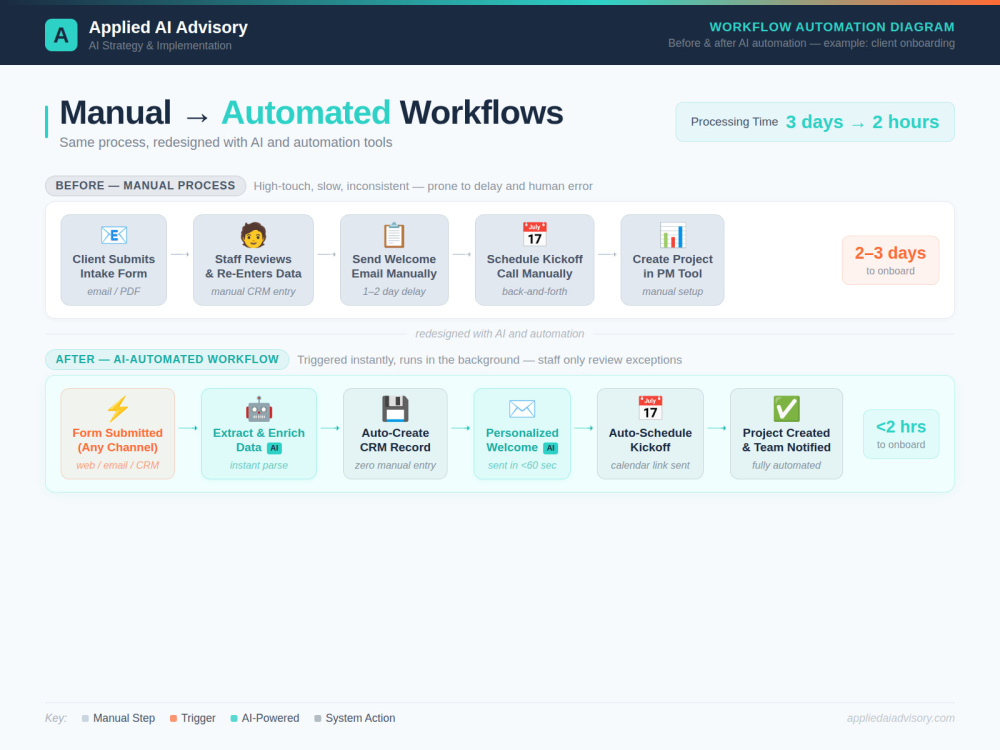Open the appliedaiadvisory.com link

coord(901,718)
